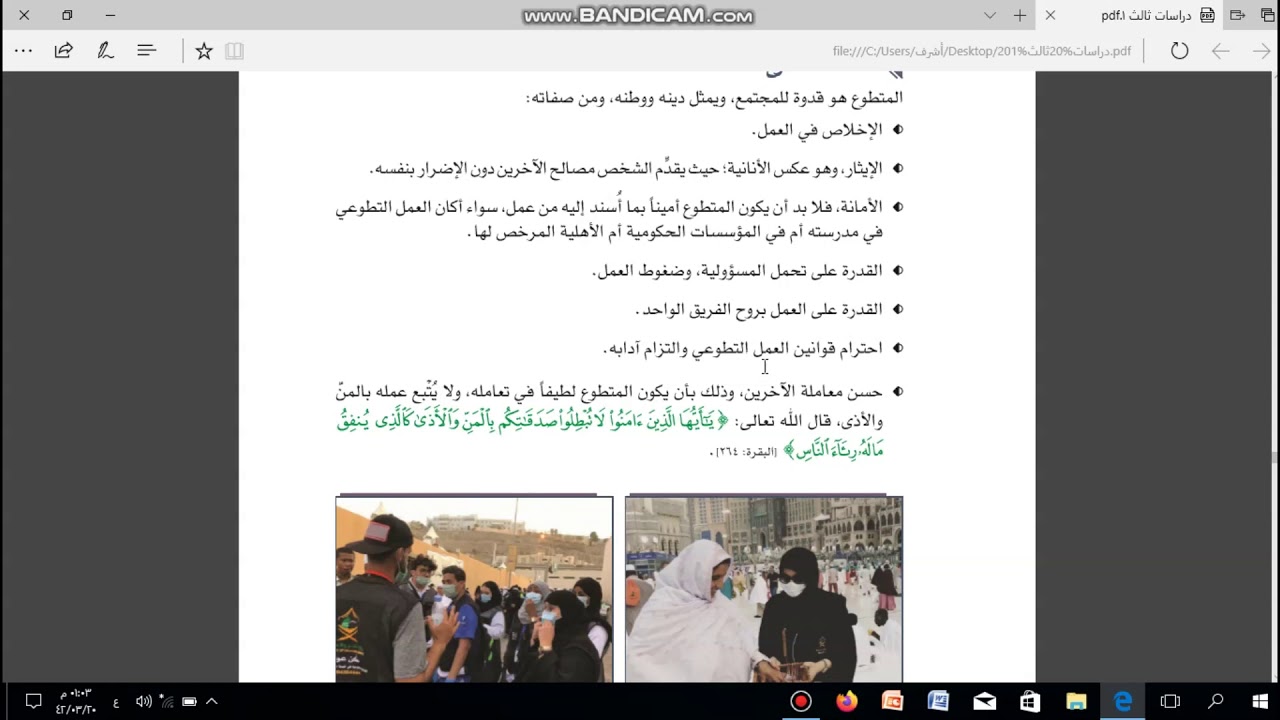Open Task View on taskbar
Image resolution: width=1280 pixels, height=720 pixels.
1170,701
